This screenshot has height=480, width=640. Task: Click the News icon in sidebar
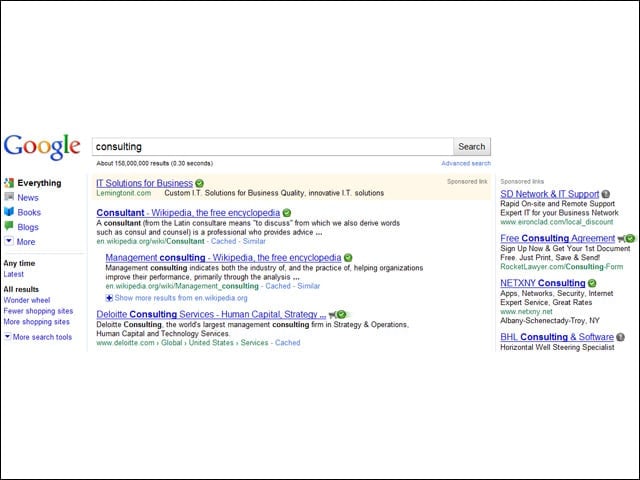tap(9, 197)
